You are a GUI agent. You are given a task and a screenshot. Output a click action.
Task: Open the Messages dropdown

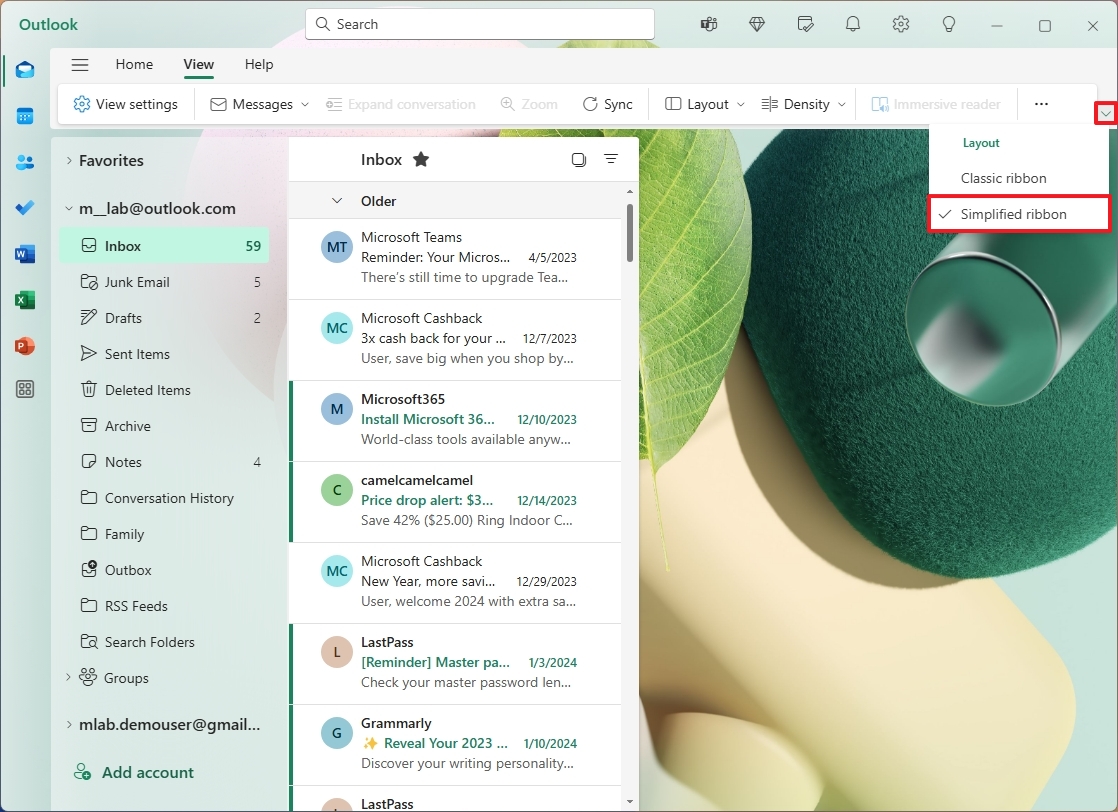(260, 104)
